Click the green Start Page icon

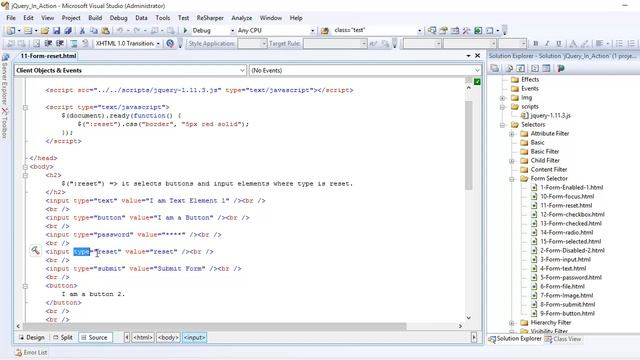point(478,31)
